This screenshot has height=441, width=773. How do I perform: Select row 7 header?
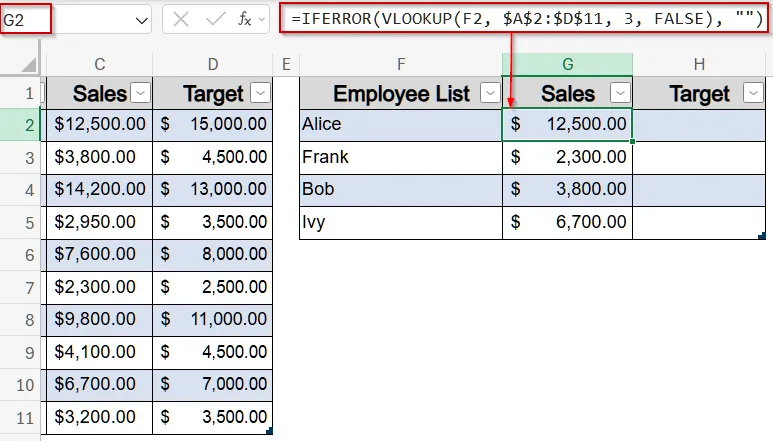pyautogui.click(x=20, y=288)
